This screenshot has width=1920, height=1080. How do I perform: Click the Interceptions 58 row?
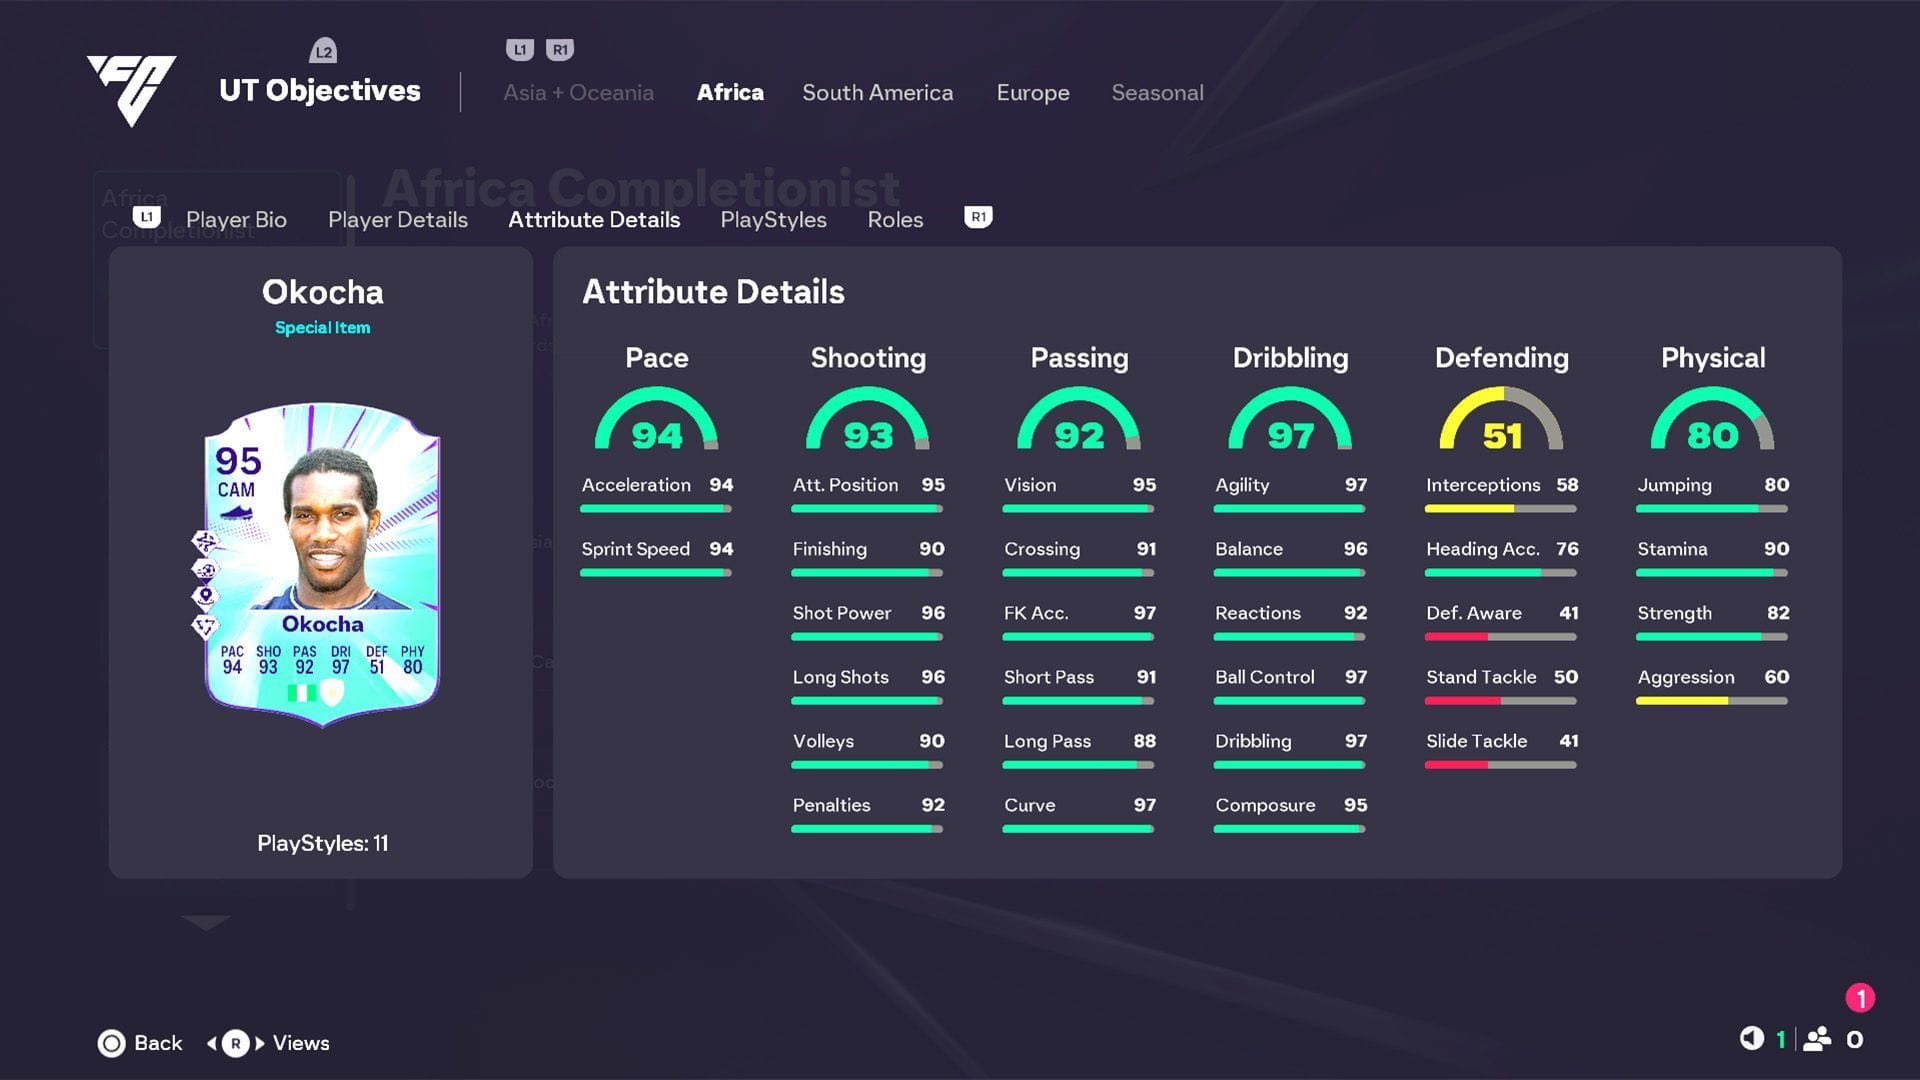pyautogui.click(x=1501, y=494)
